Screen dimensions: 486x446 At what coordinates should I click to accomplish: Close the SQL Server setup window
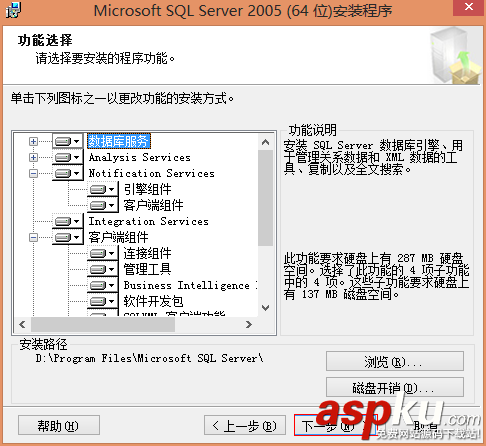point(468,7)
